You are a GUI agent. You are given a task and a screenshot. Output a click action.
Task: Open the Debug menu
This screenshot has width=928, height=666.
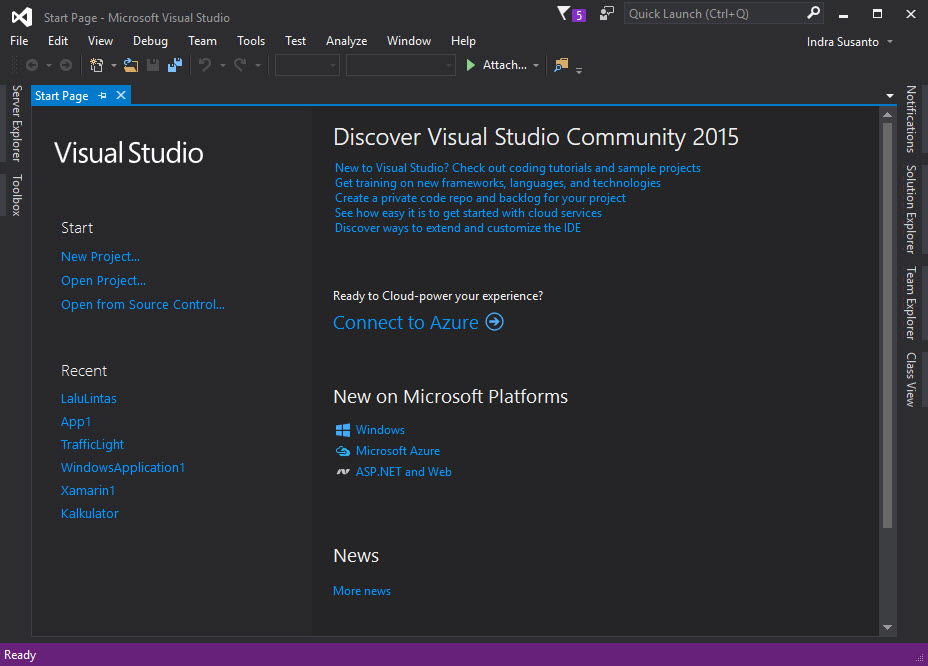pyautogui.click(x=150, y=41)
